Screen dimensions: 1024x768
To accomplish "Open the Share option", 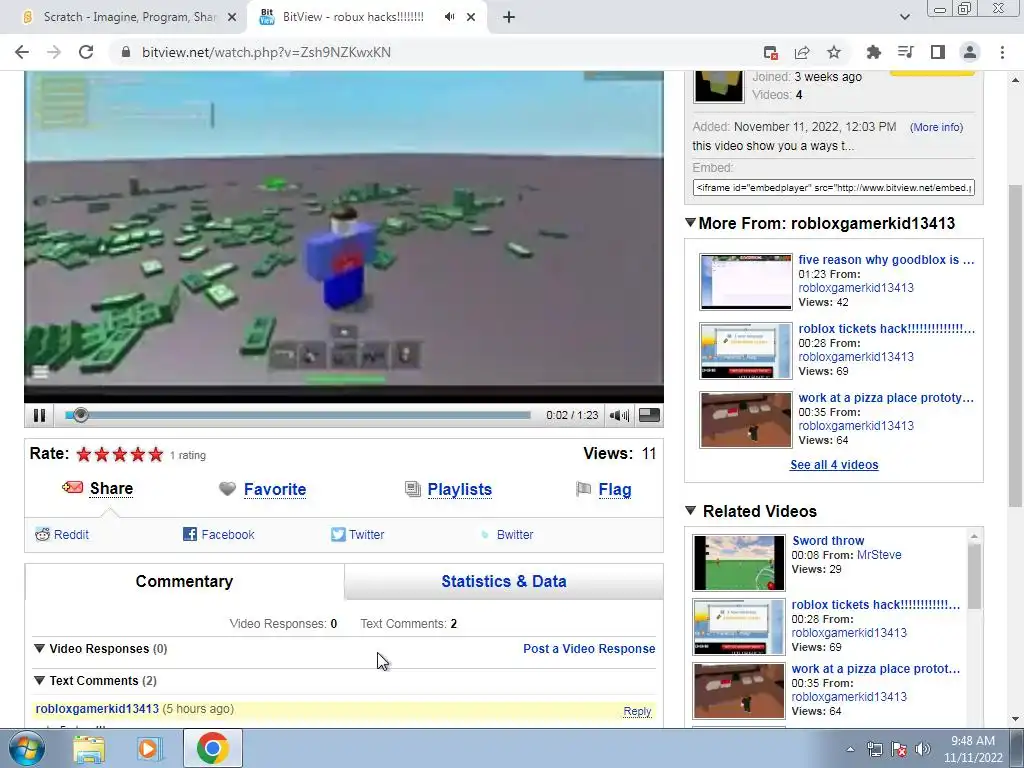I will (111, 488).
